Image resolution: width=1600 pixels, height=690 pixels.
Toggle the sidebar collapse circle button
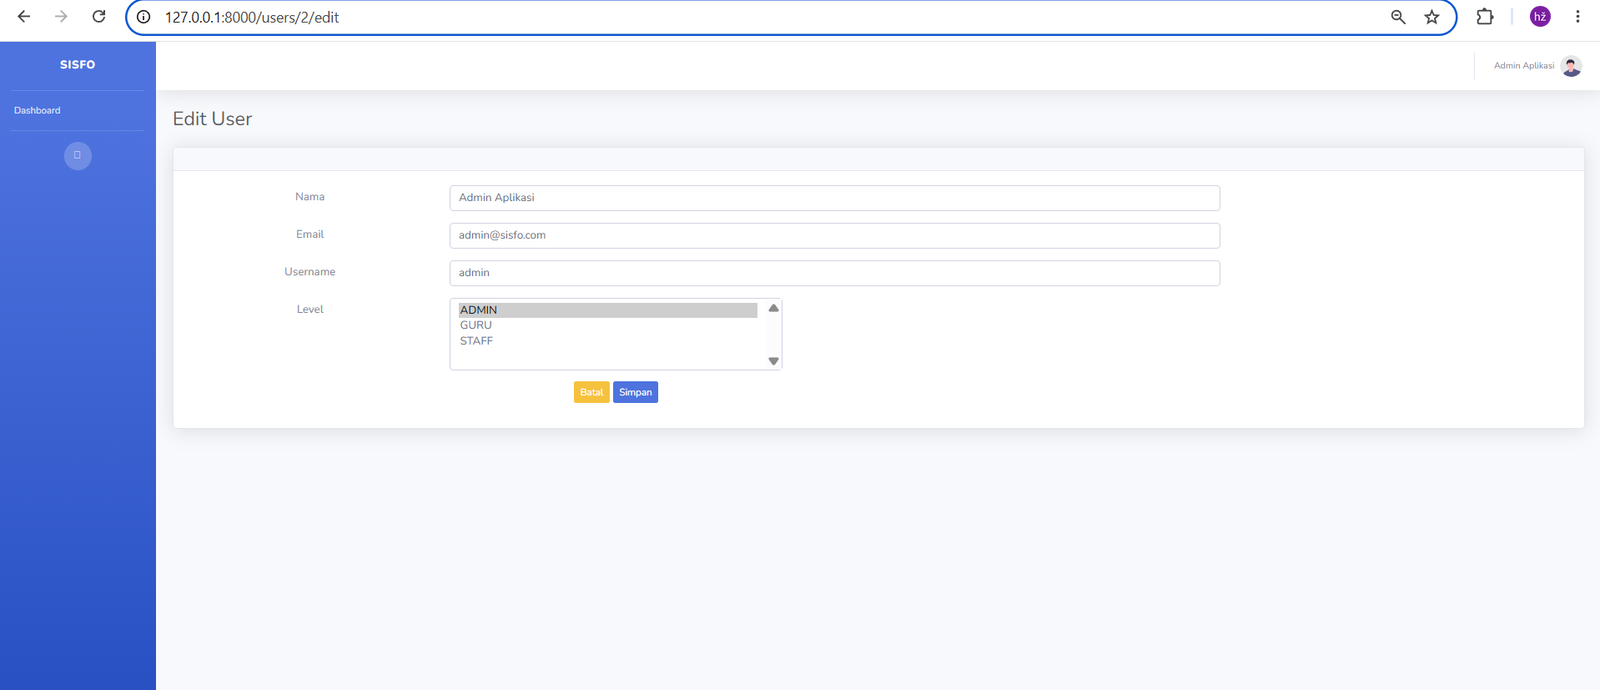(78, 156)
